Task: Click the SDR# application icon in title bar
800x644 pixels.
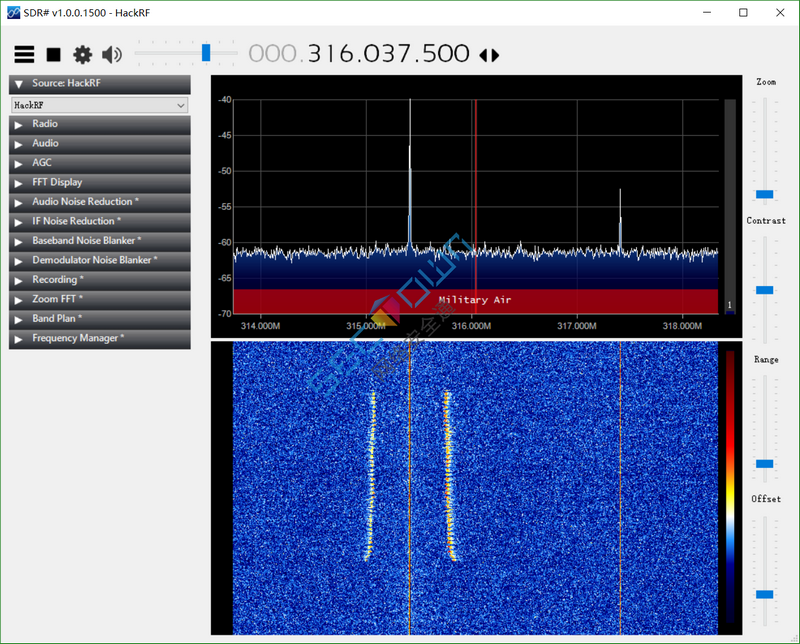Action: click(13, 12)
